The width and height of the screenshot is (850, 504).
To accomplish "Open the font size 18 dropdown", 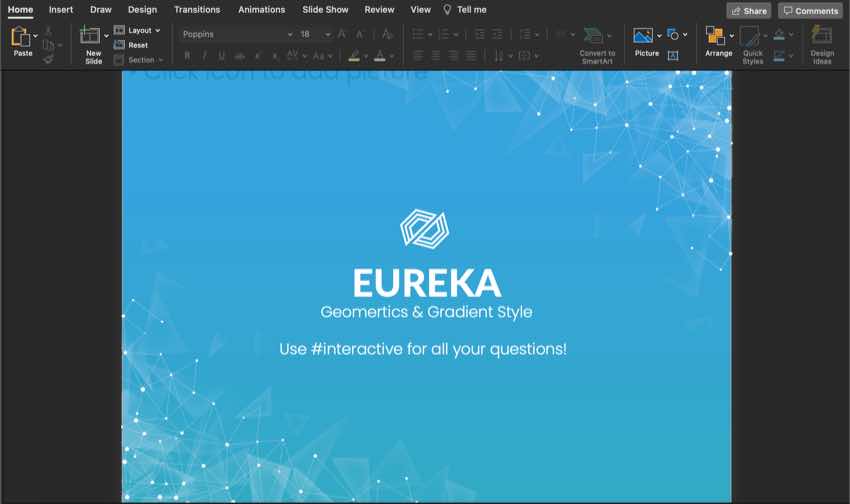I will 327,35.
